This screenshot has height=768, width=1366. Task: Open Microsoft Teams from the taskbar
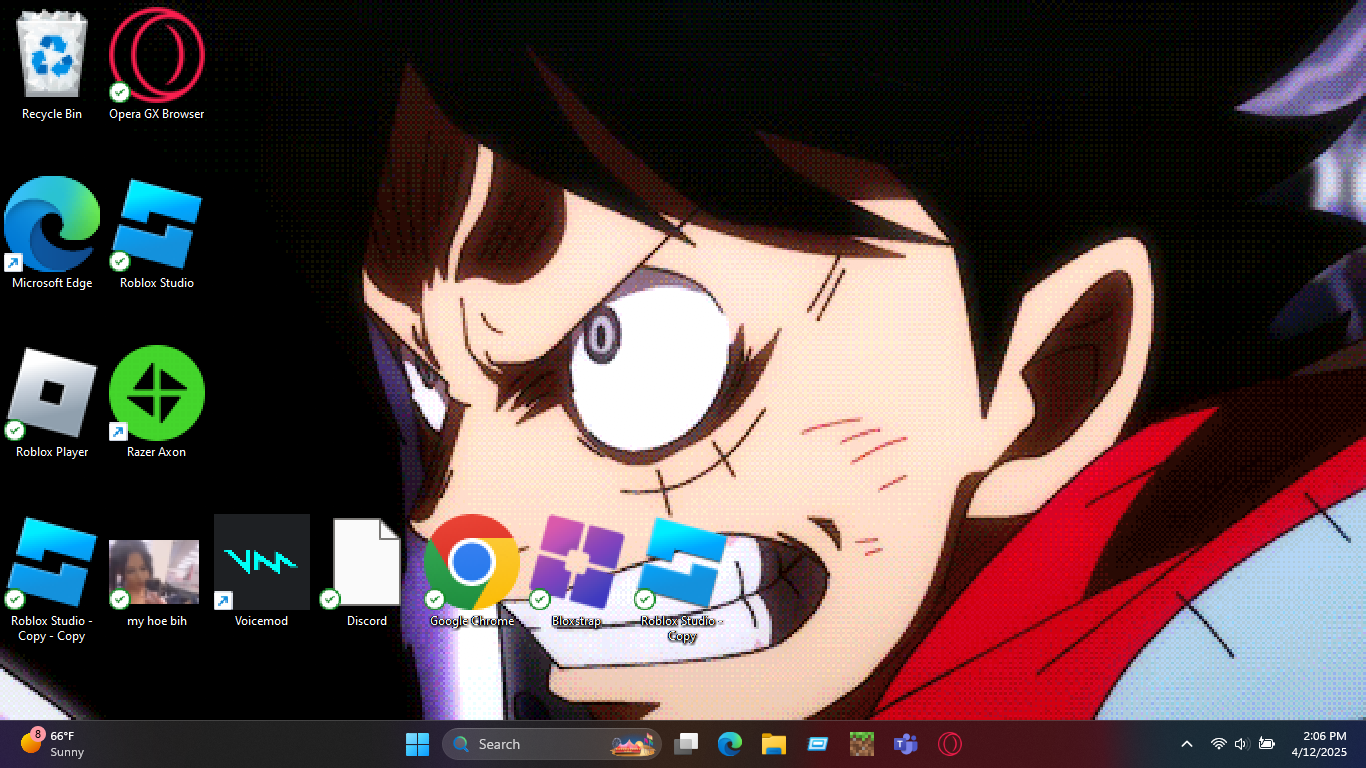[906, 744]
